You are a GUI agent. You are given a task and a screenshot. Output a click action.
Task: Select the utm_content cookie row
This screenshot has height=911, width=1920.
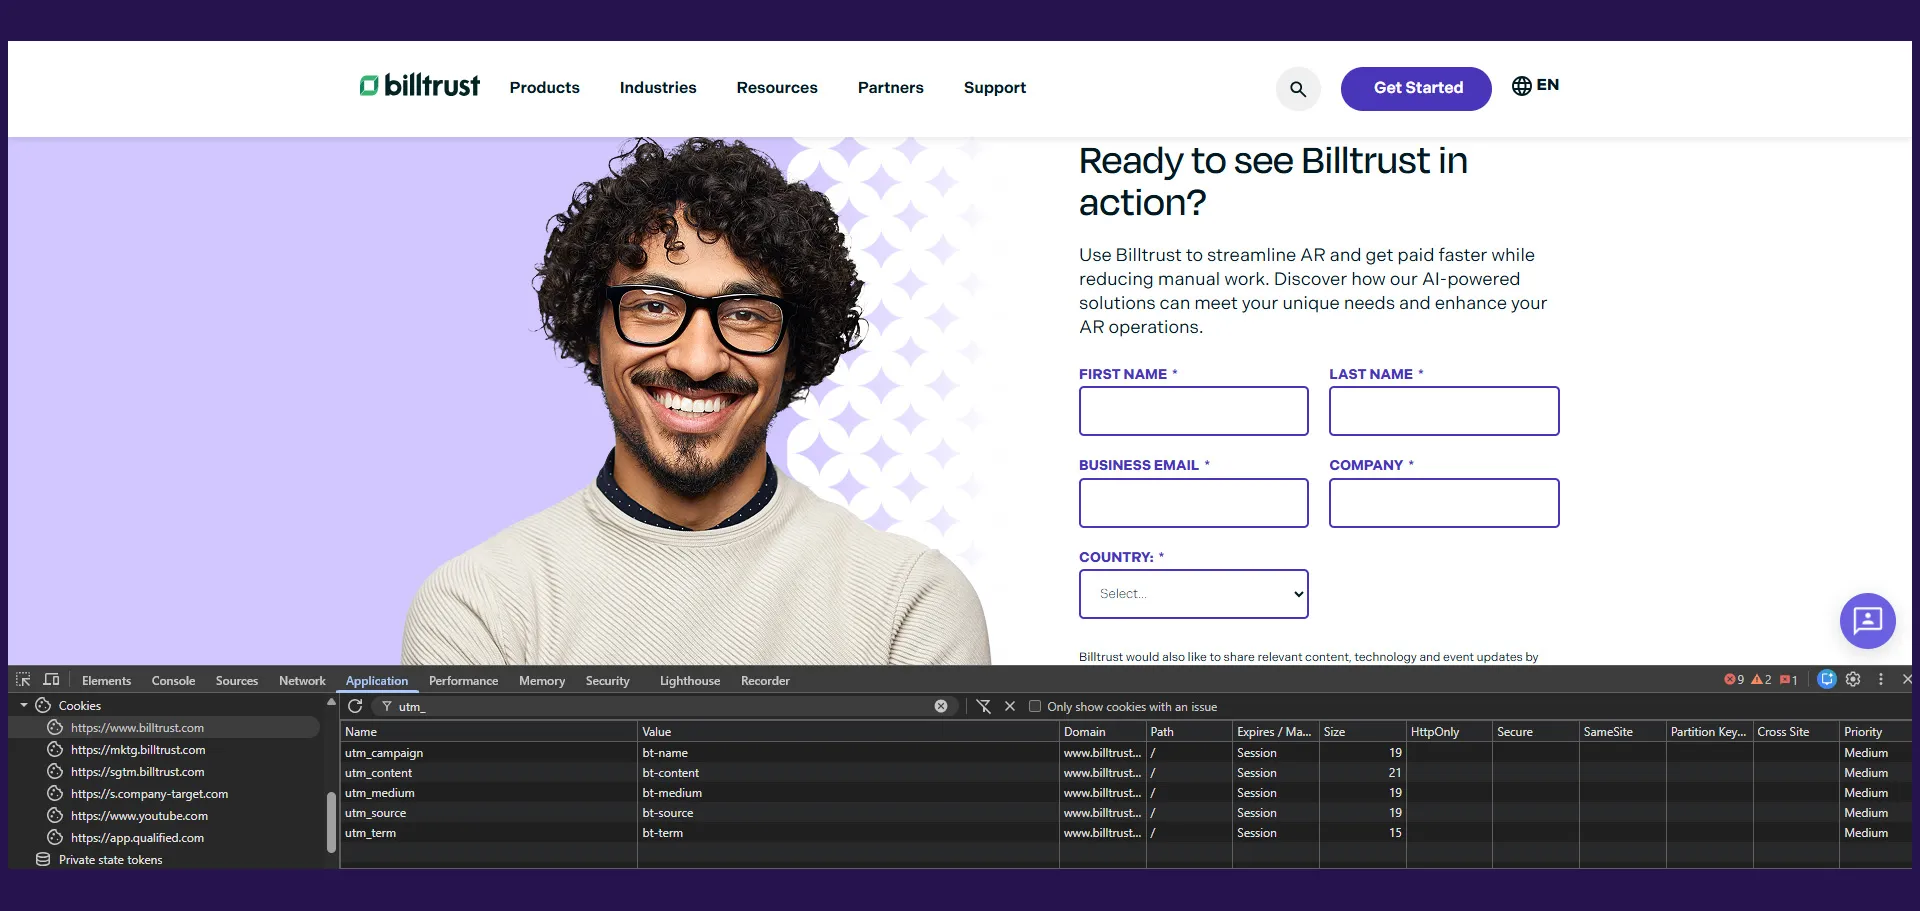[1126, 773]
